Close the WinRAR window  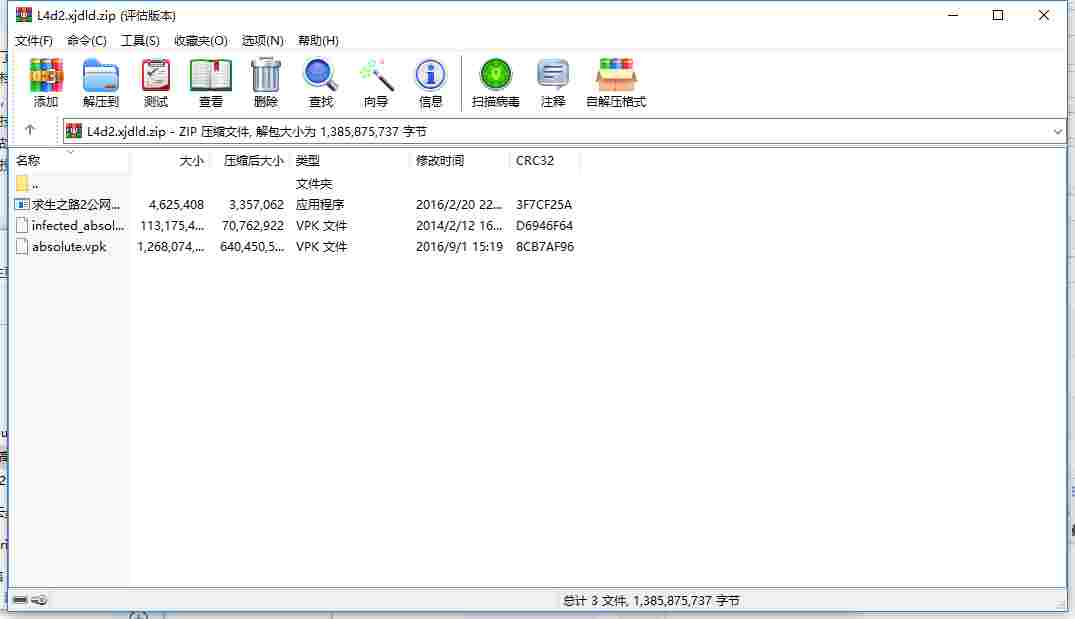1043,15
